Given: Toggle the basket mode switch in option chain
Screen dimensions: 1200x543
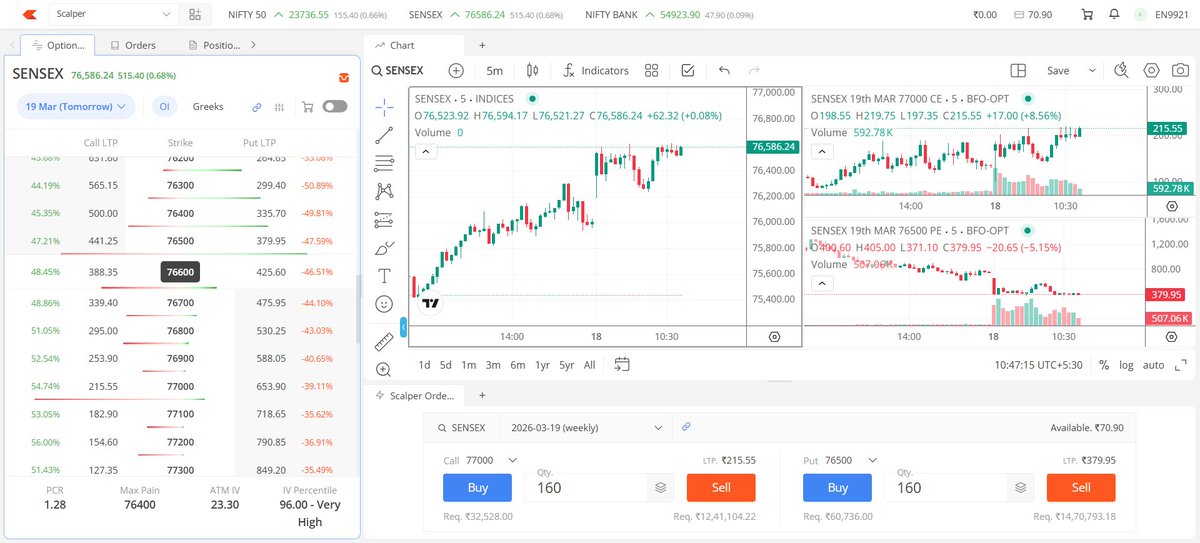Looking at the screenshot, I should pos(335,106).
